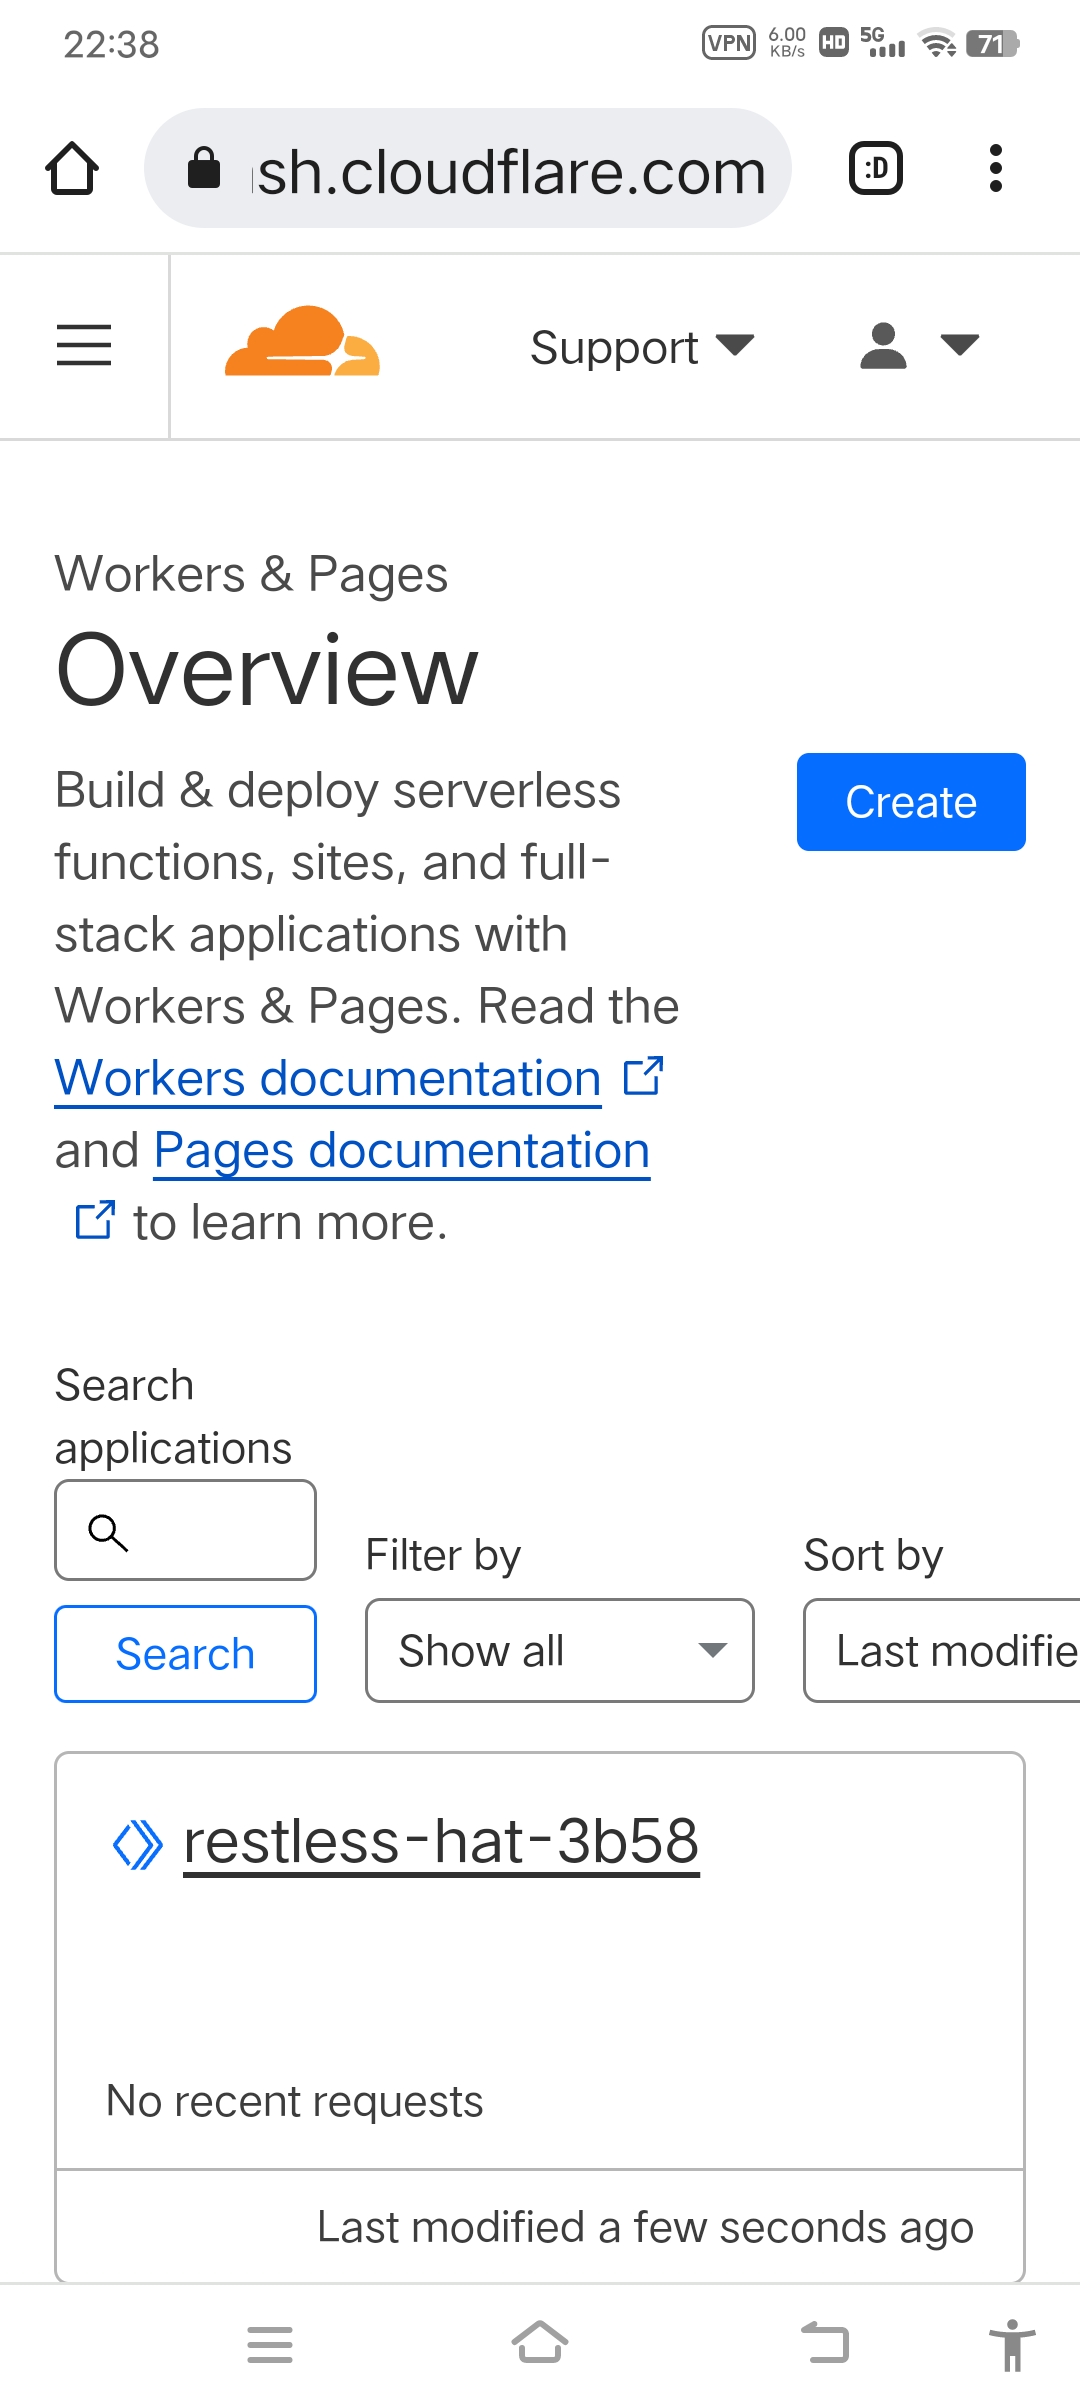Tap the cloudflare.com URL address bar
1080x2408 pixels.
click(468, 168)
